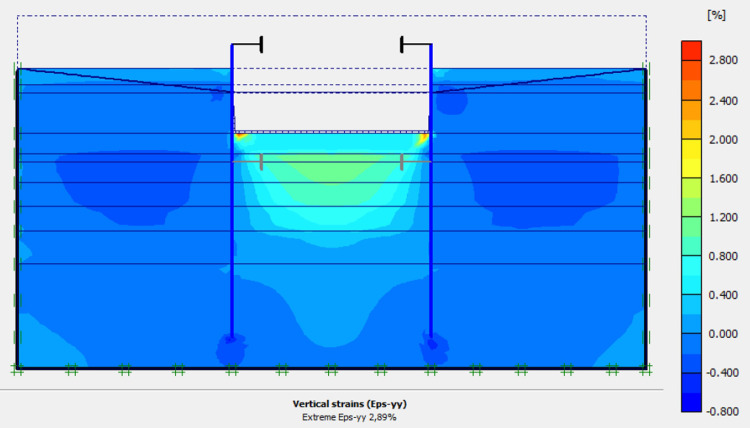Click the 1.200 legend value
Viewport: 750px width, 428px height.
[x=723, y=217]
